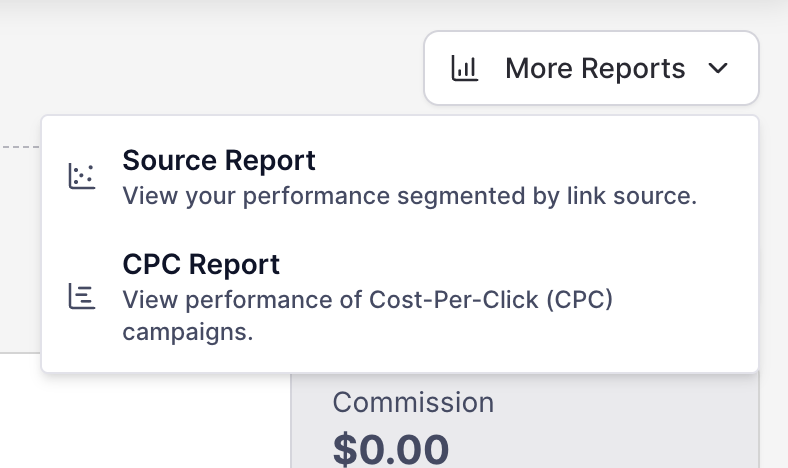Click the Source Report scatter plot icon

pos(81,176)
